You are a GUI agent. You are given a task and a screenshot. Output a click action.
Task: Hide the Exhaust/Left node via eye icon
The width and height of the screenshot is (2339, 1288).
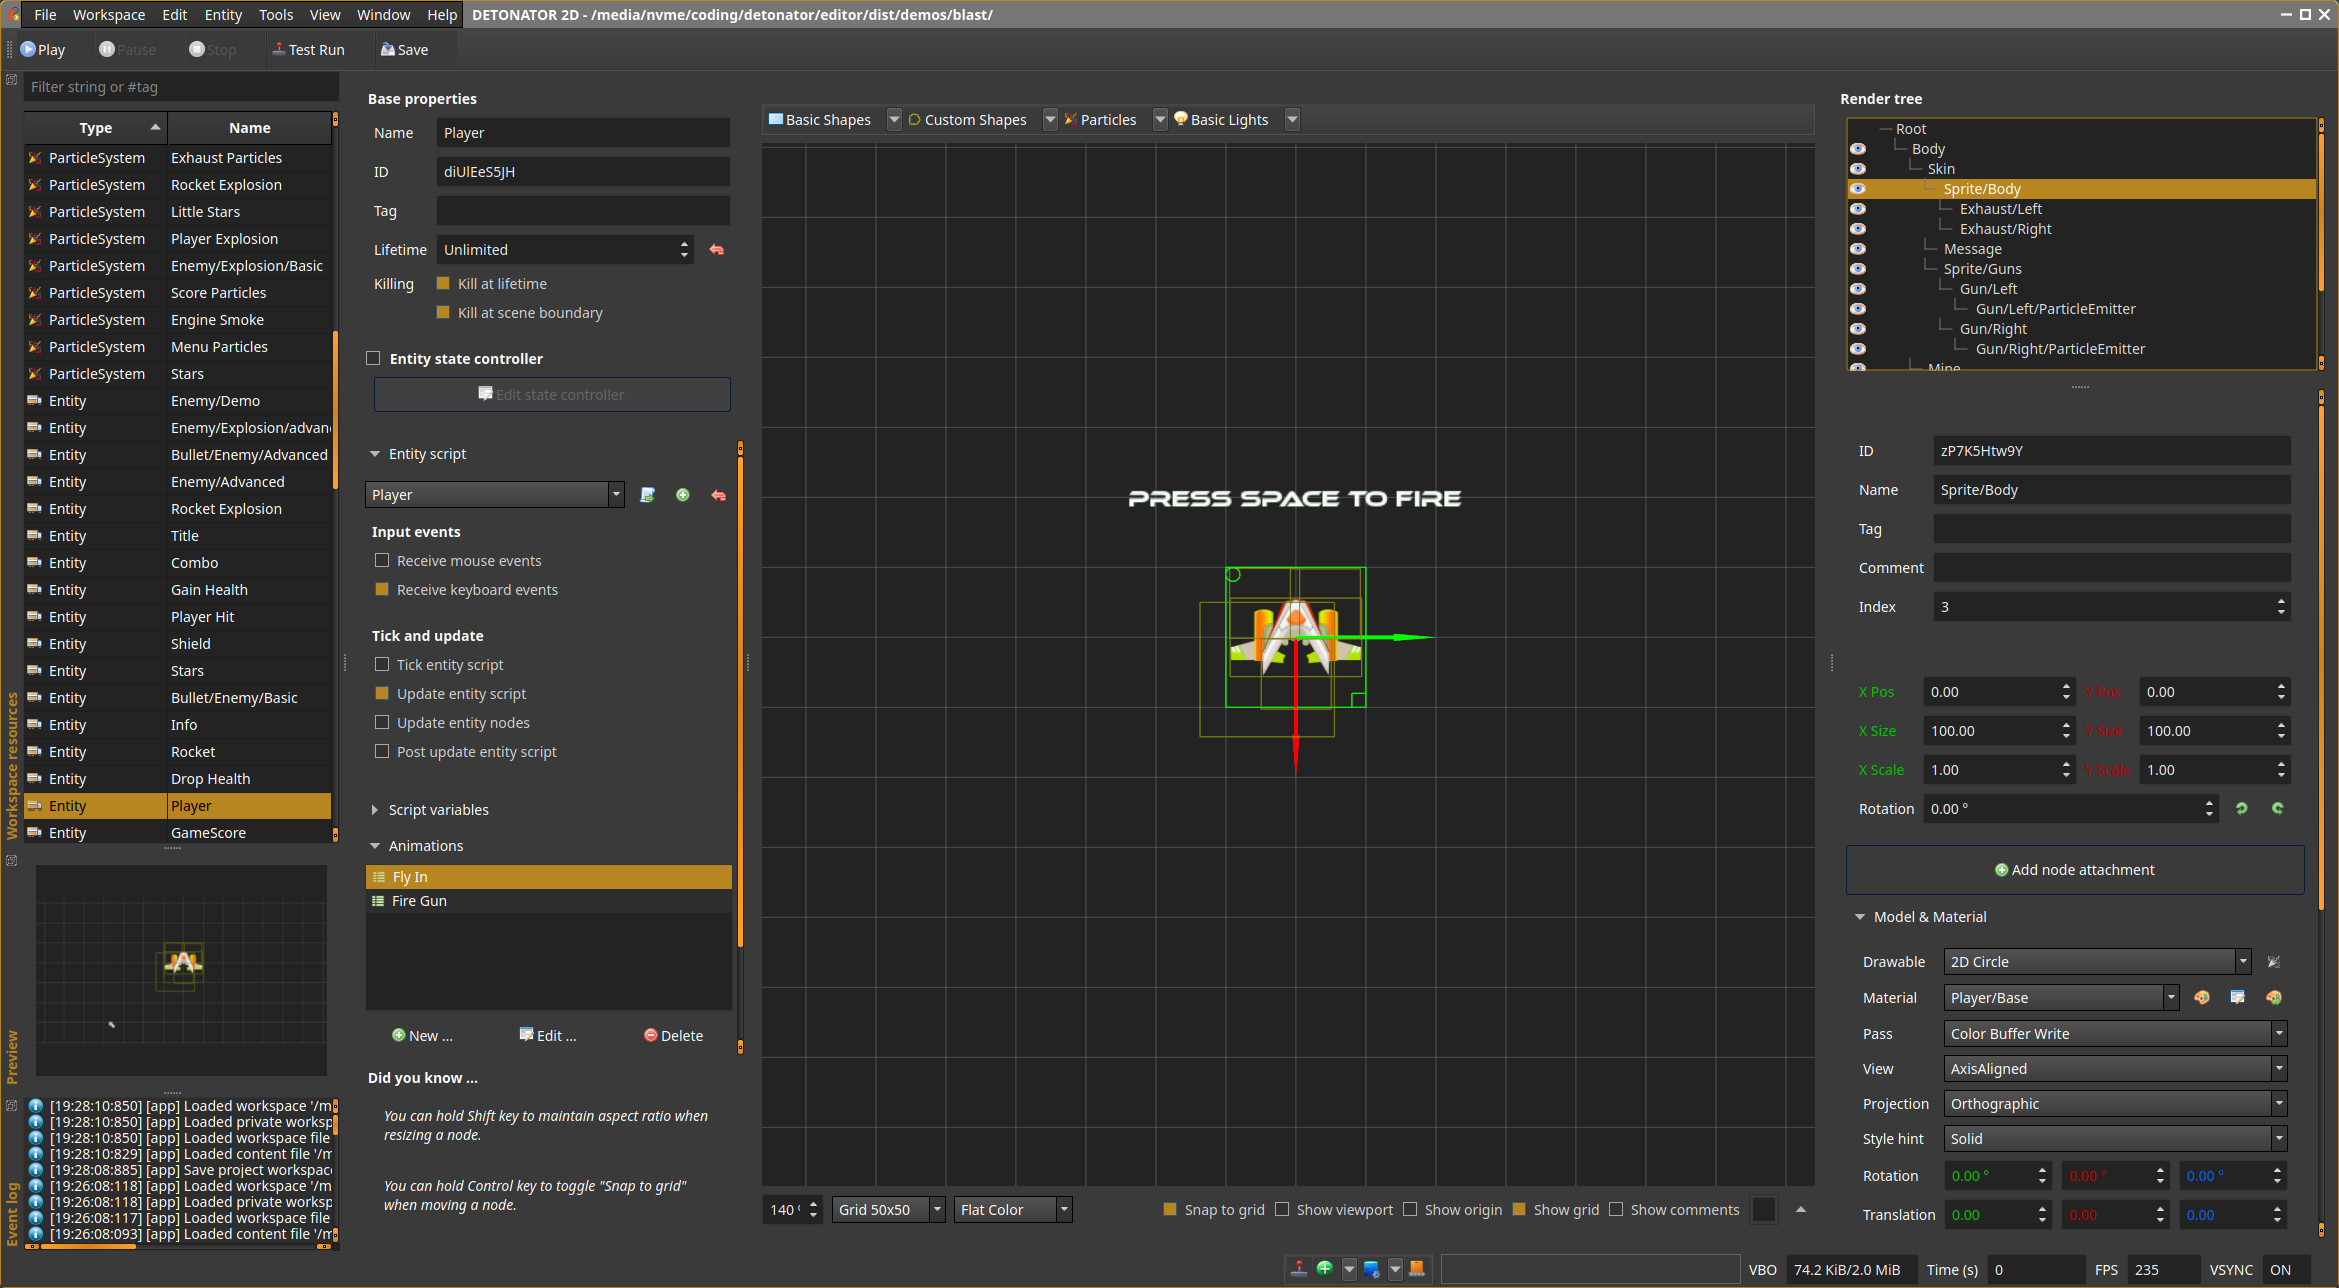tap(1857, 209)
